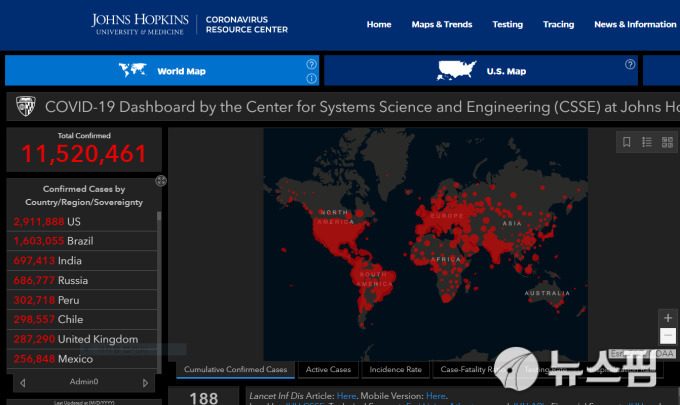This screenshot has height=405, width=680.
Task: Switch to the U.S. Map tab
Action: point(481,70)
